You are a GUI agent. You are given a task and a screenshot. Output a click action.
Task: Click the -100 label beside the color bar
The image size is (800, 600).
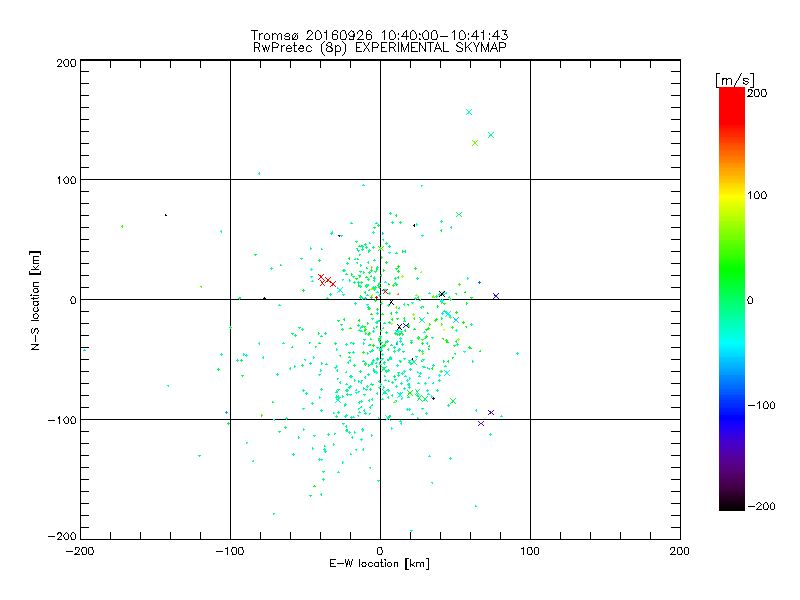pos(761,404)
